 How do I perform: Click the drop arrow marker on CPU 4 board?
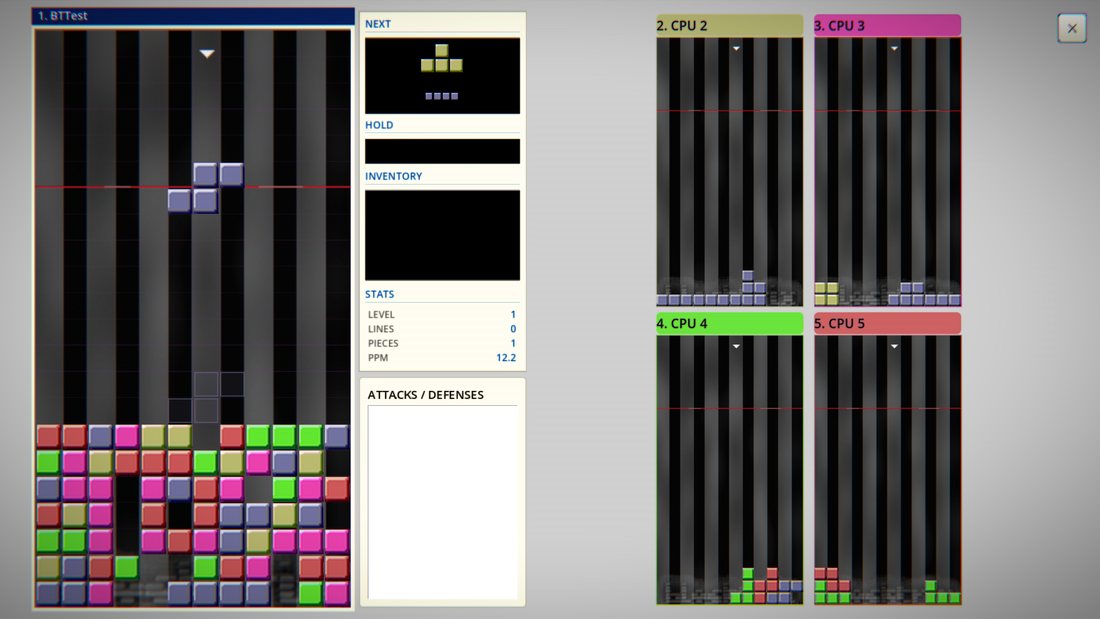pyautogui.click(x=736, y=346)
